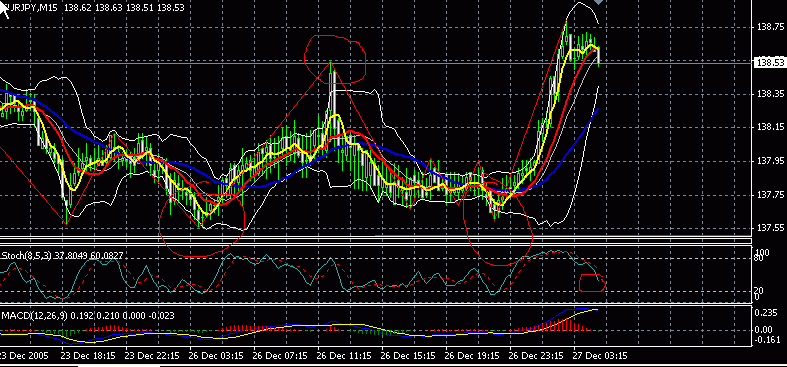Click the 26 Dec 11:15 time label
This screenshot has width=787, height=367.
coord(344,355)
